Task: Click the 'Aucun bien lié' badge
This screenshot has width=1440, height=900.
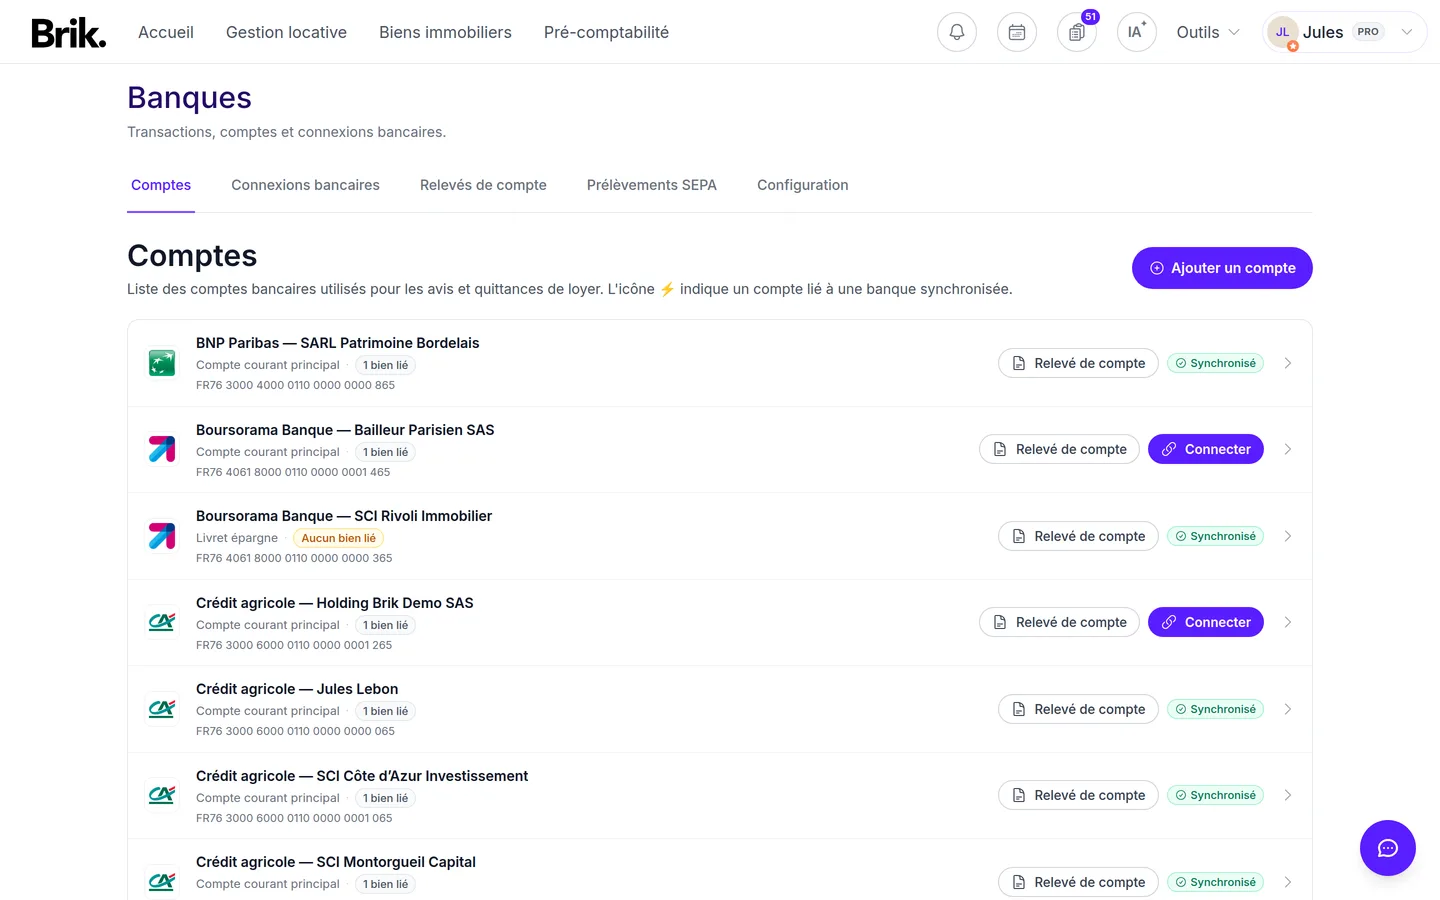Action: [339, 538]
